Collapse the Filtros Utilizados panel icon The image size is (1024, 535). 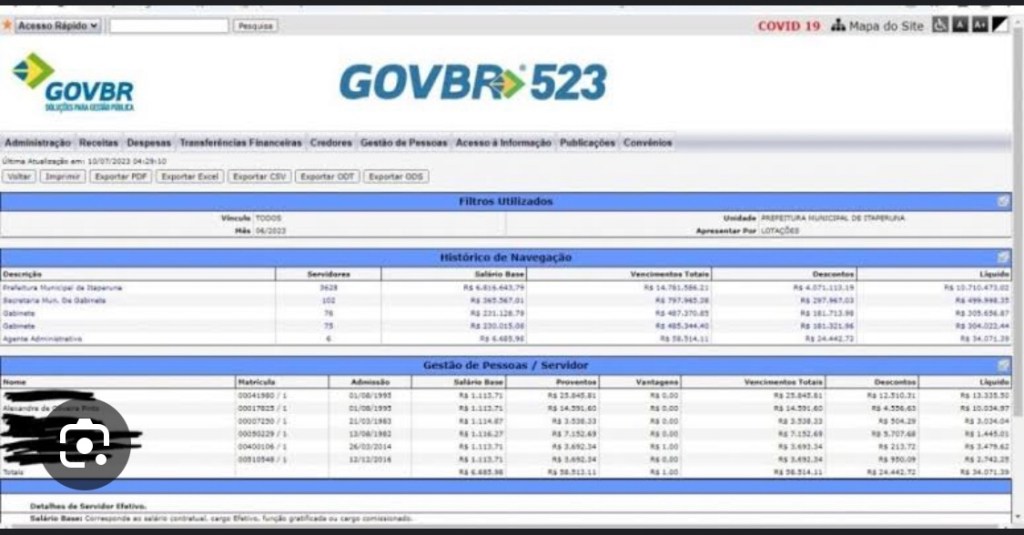(x=1003, y=201)
